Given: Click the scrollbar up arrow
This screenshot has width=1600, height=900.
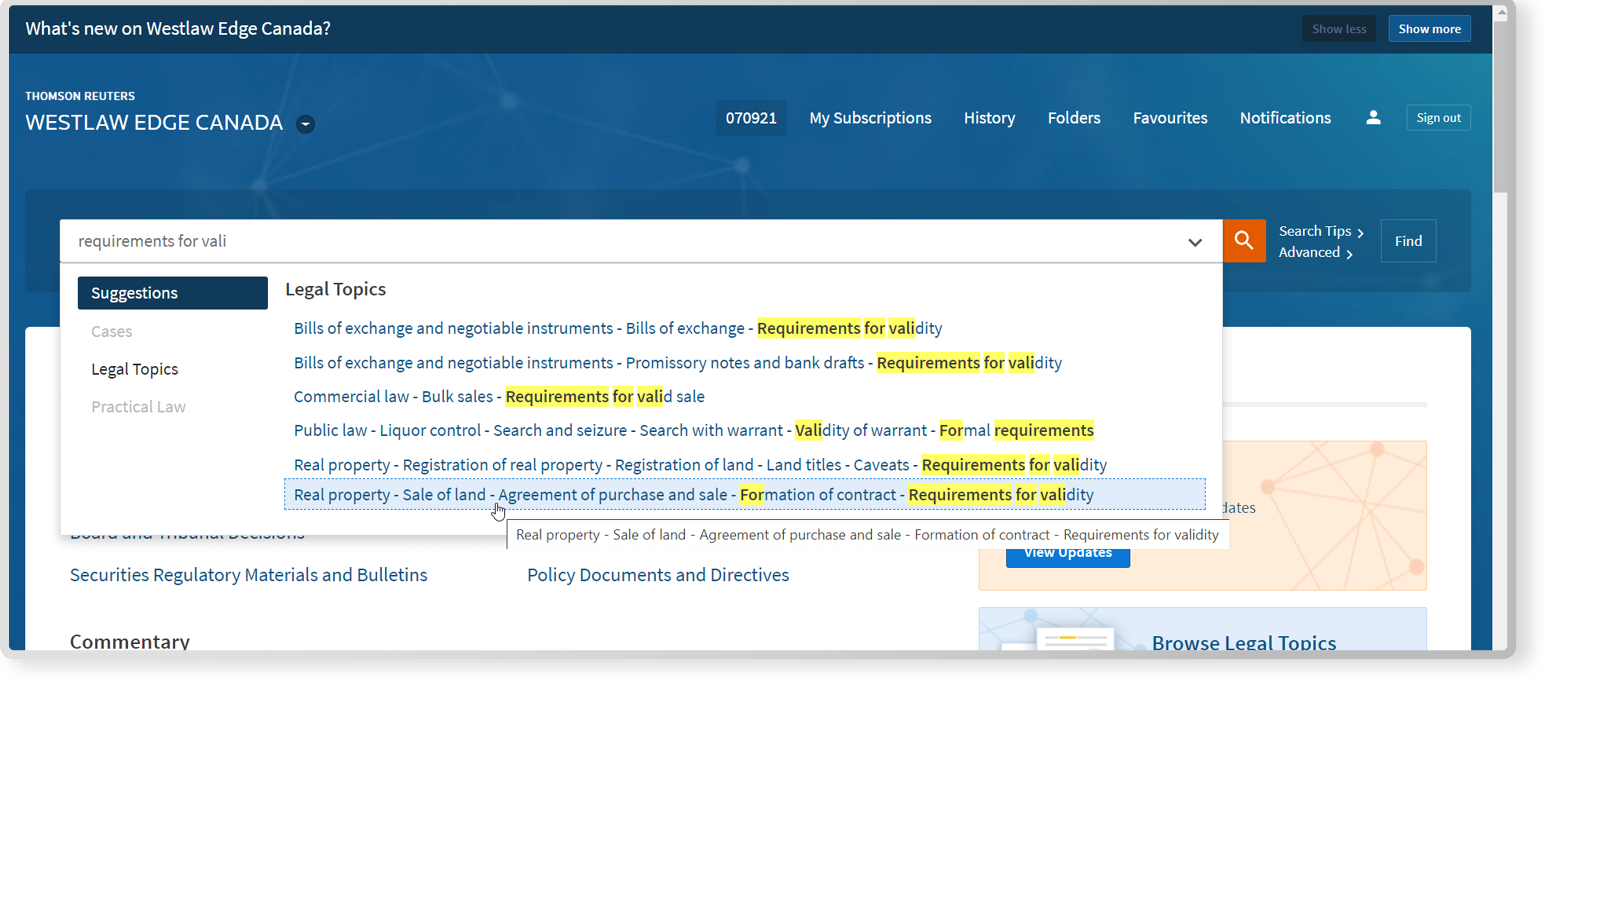Looking at the screenshot, I should tap(1501, 13).
